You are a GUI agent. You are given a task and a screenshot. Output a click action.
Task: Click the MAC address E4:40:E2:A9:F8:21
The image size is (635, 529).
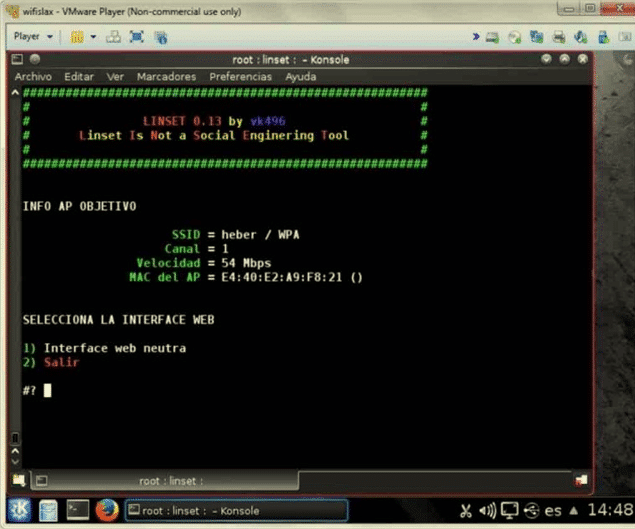pyautogui.click(x=281, y=277)
